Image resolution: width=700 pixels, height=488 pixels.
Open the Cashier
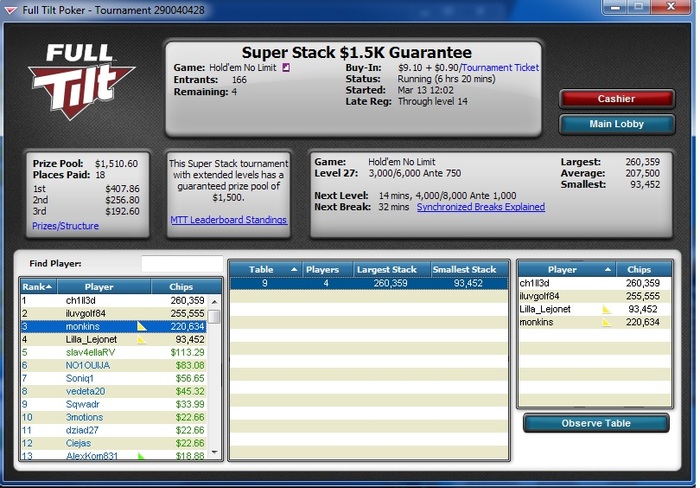coord(617,99)
